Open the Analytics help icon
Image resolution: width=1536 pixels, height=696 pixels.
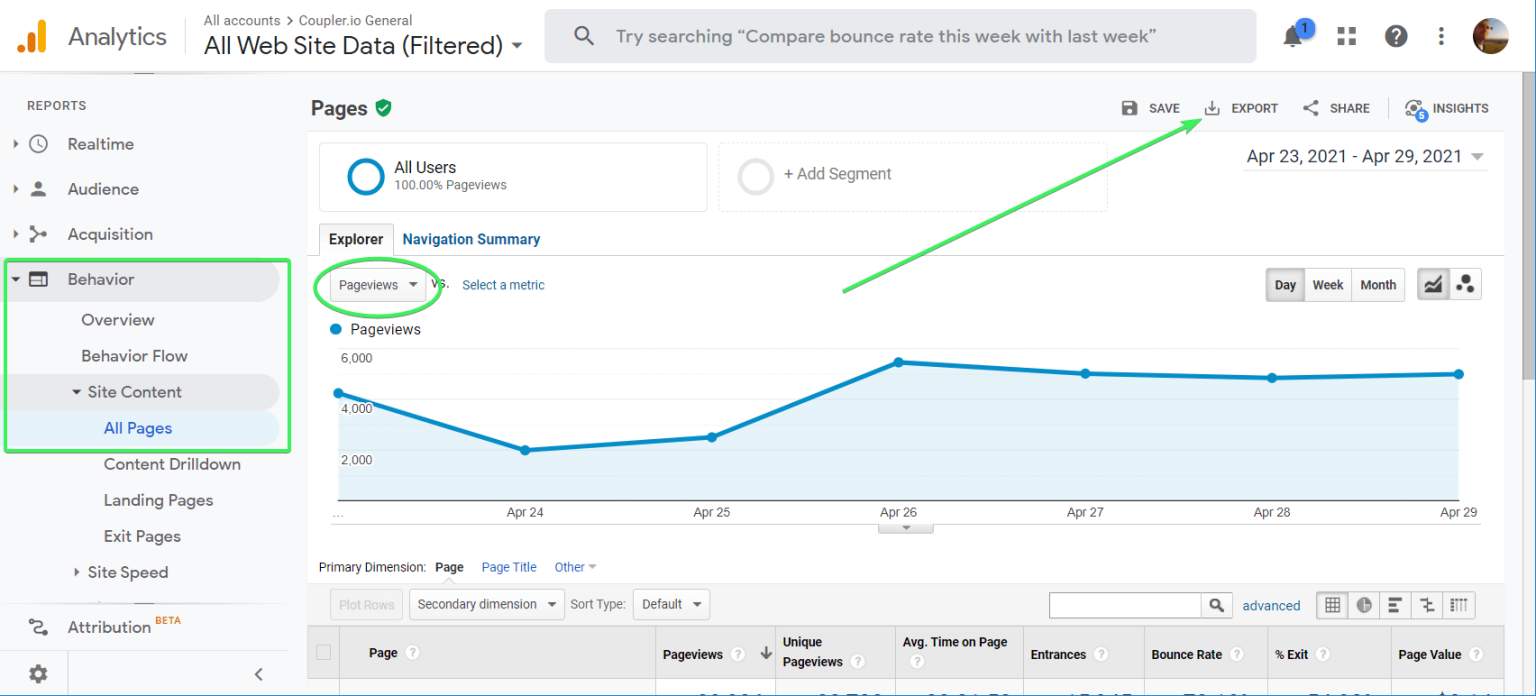tap(1395, 36)
